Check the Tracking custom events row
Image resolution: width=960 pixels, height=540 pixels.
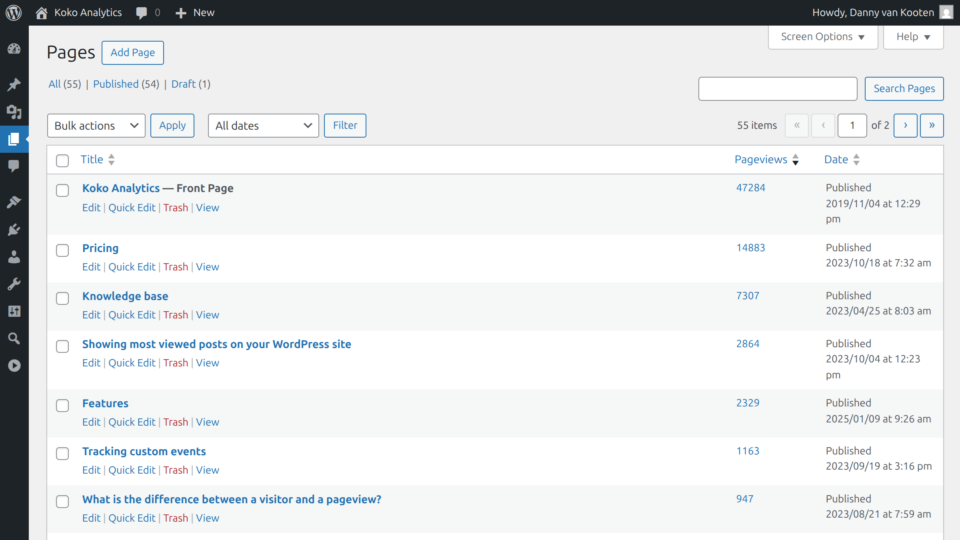[x=62, y=454]
